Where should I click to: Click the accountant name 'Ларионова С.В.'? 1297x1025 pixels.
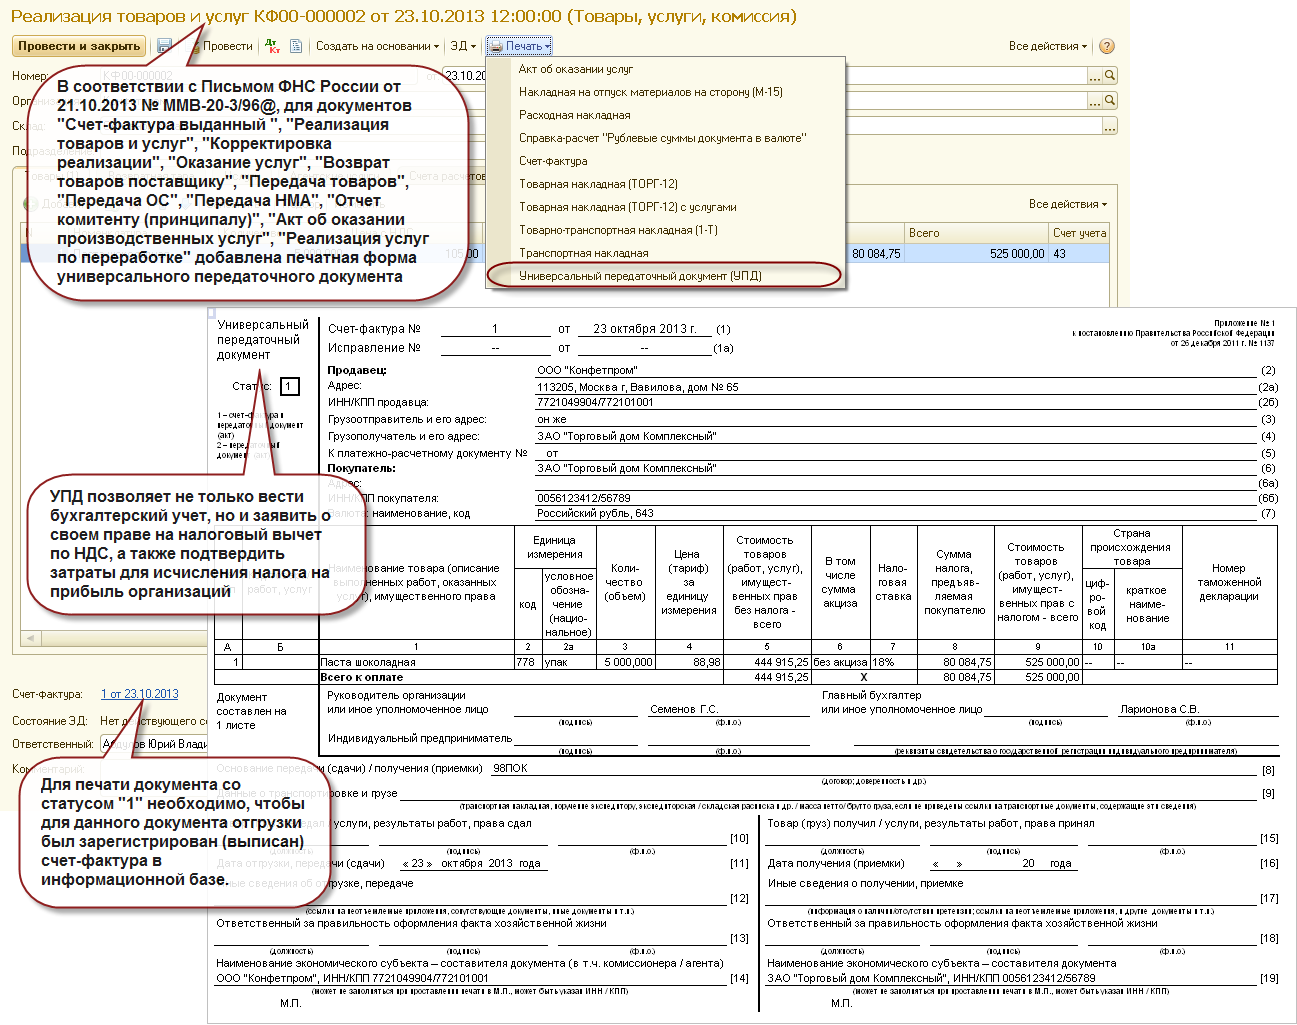1159,709
